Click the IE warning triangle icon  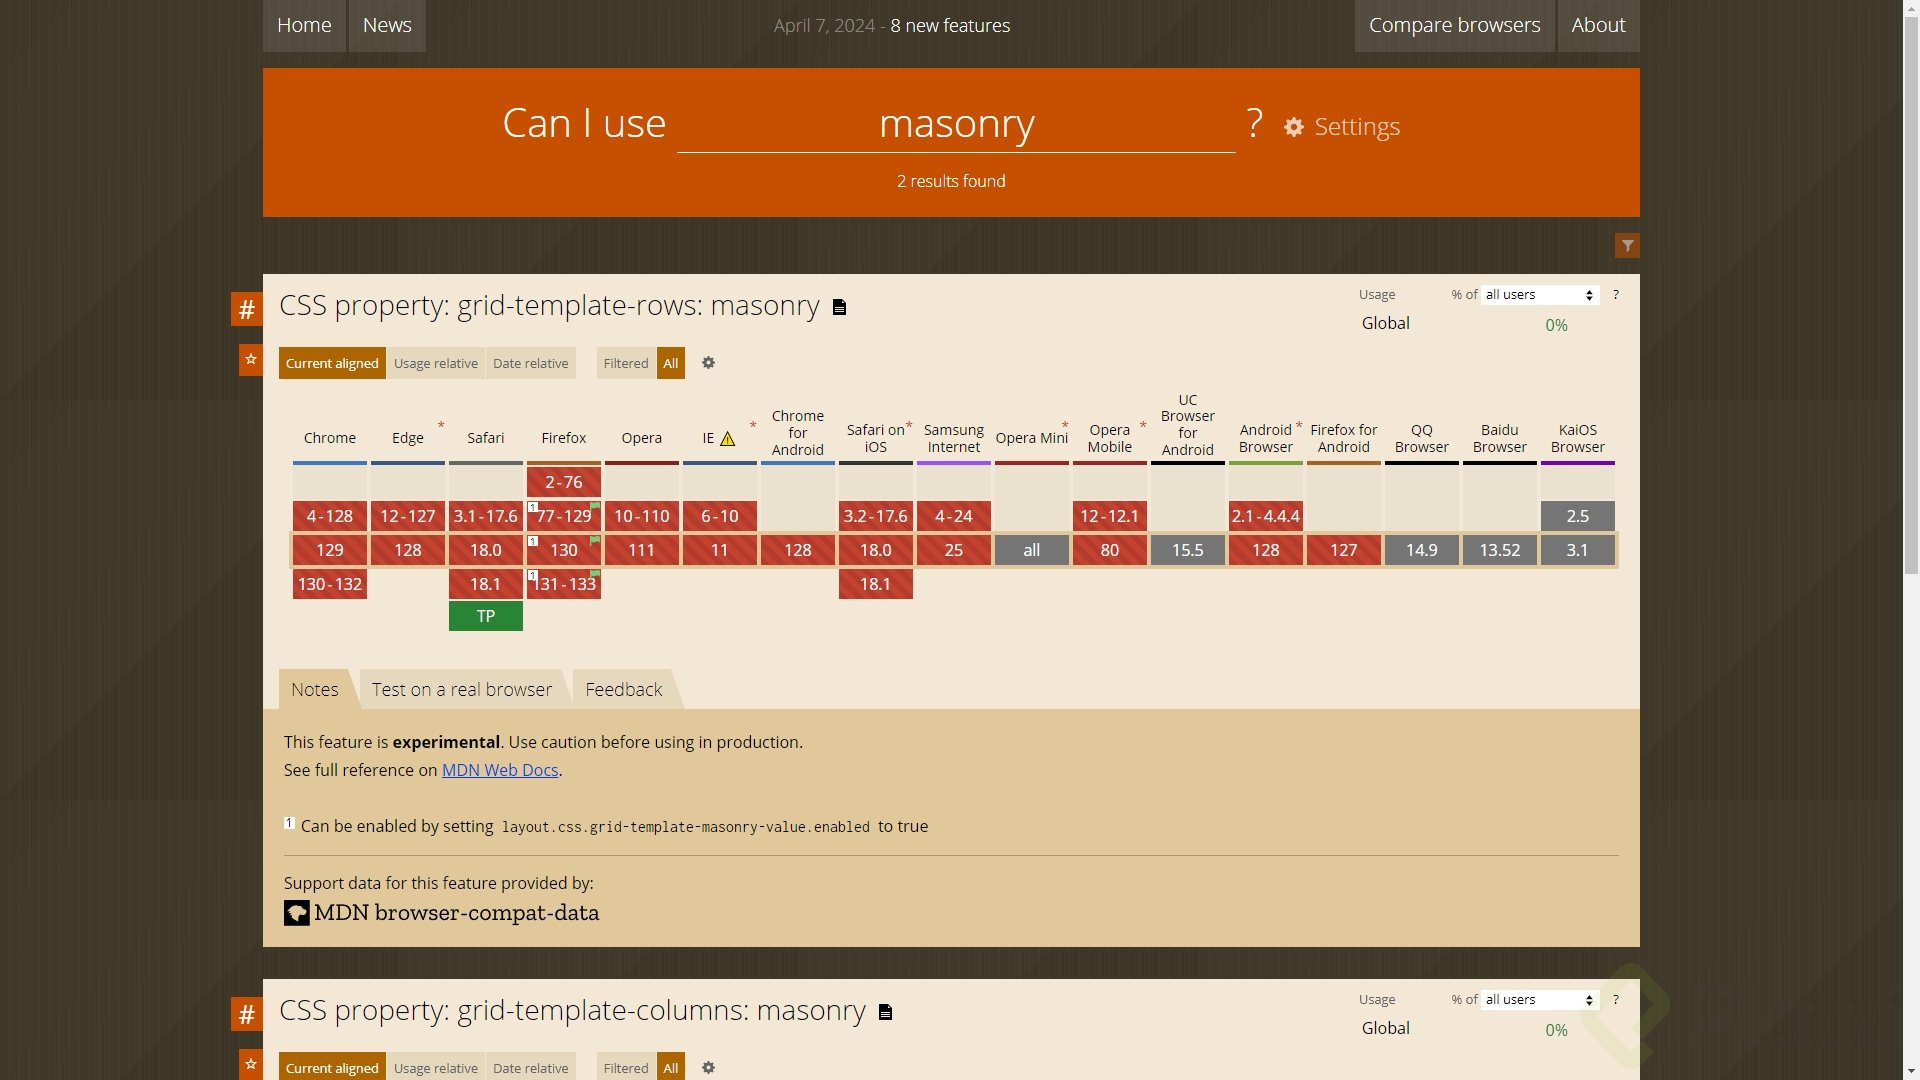(727, 439)
